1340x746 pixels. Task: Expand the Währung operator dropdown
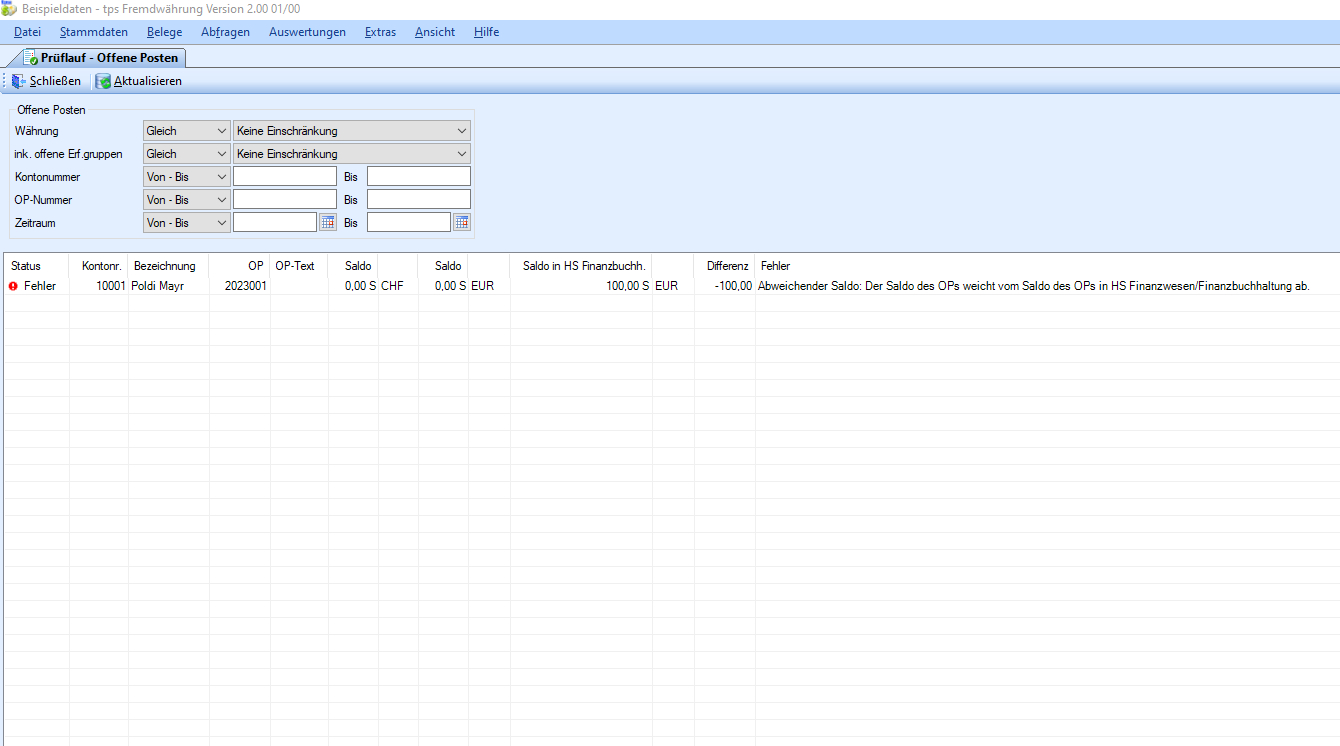point(186,131)
